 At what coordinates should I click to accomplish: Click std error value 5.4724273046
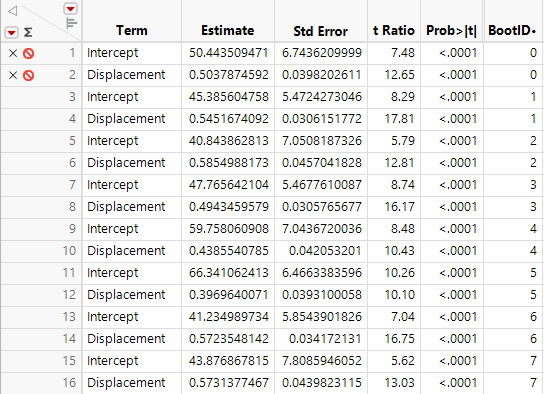tap(322, 97)
